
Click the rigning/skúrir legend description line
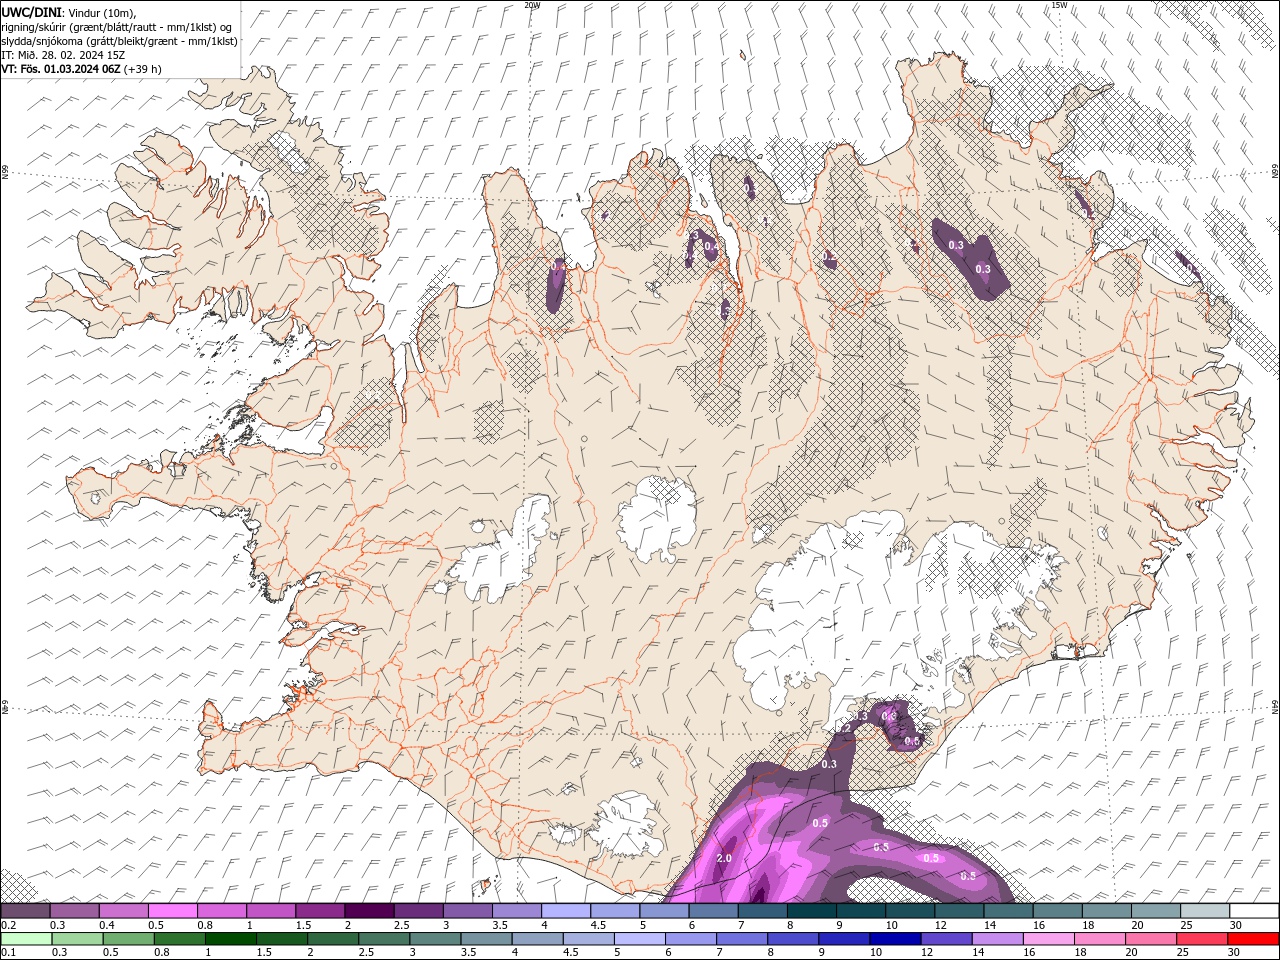coord(118,27)
